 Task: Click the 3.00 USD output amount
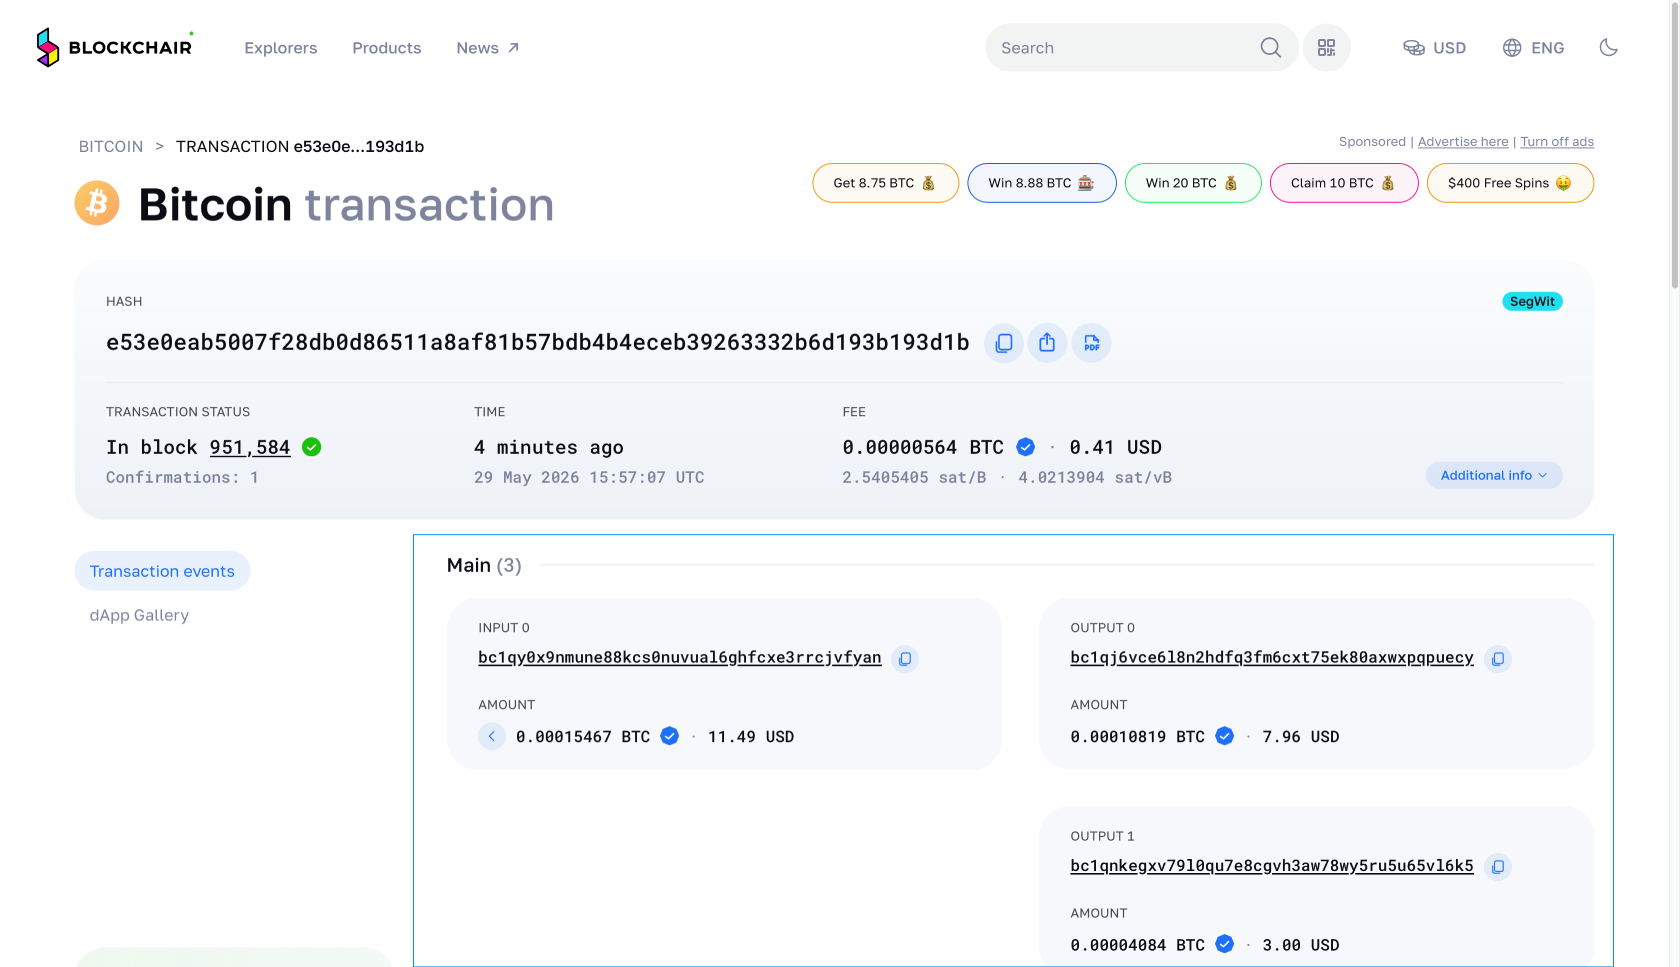(1301, 944)
